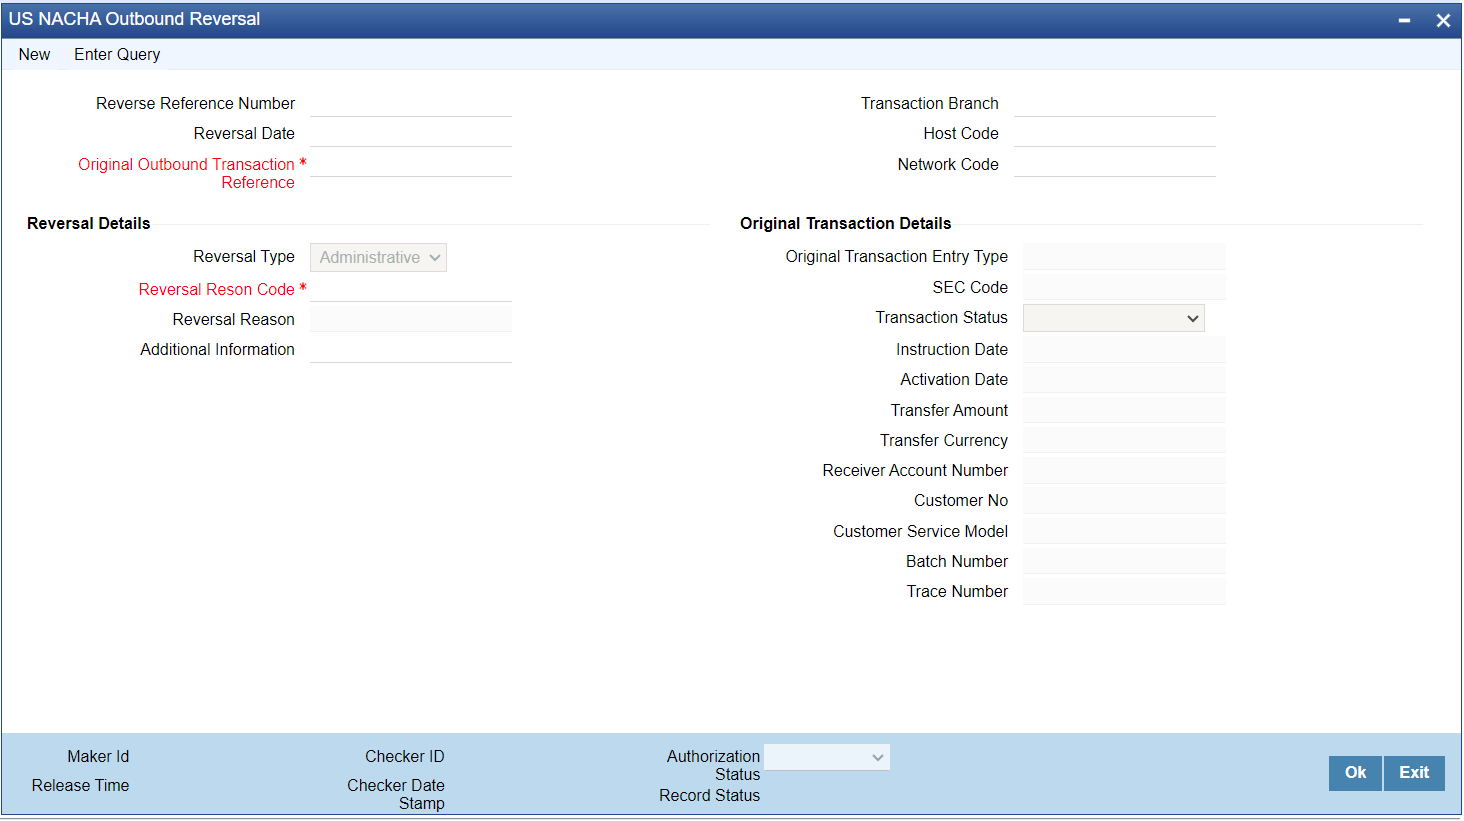
Task: Click the Receiver Account Number field
Action: (1124, 470)
